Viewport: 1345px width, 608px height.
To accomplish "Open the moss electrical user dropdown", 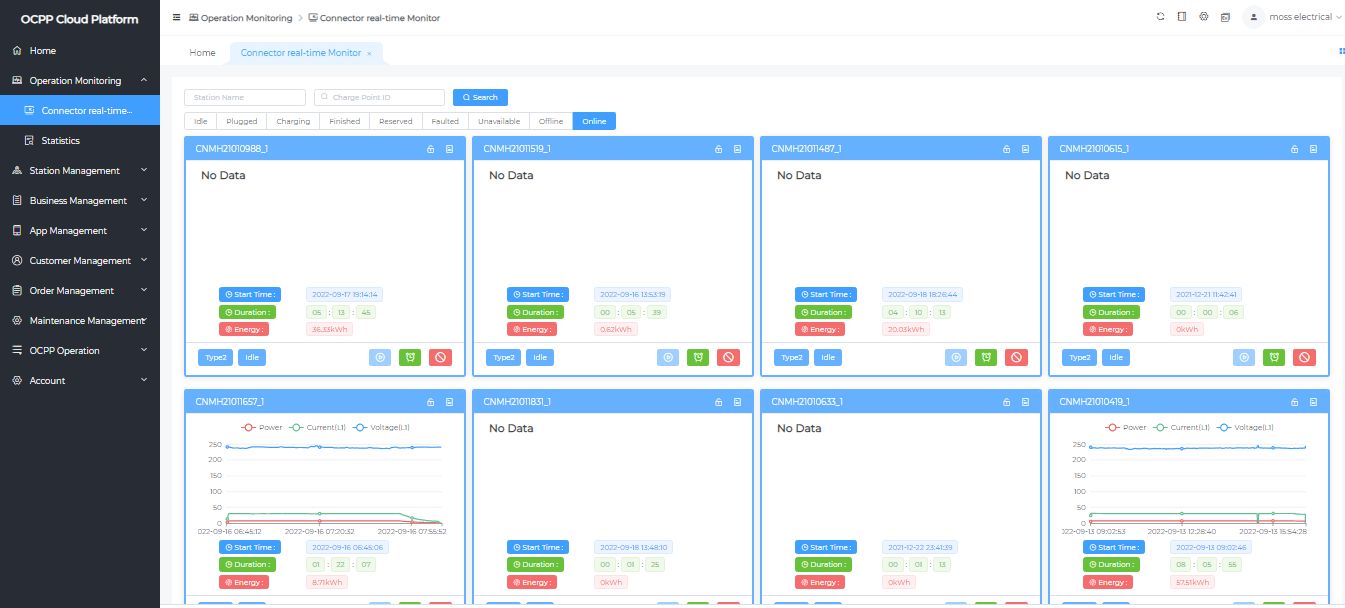I will click(x=1305, y=17).
